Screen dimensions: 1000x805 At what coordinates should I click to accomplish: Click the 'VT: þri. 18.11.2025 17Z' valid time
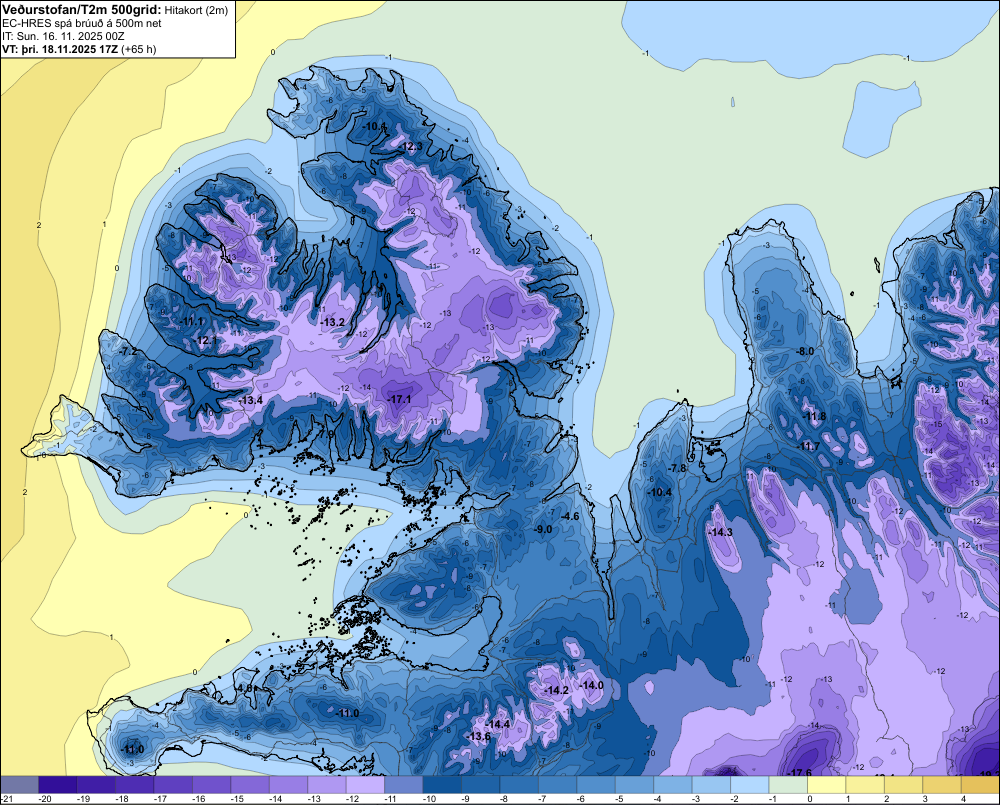pos(60,49)
